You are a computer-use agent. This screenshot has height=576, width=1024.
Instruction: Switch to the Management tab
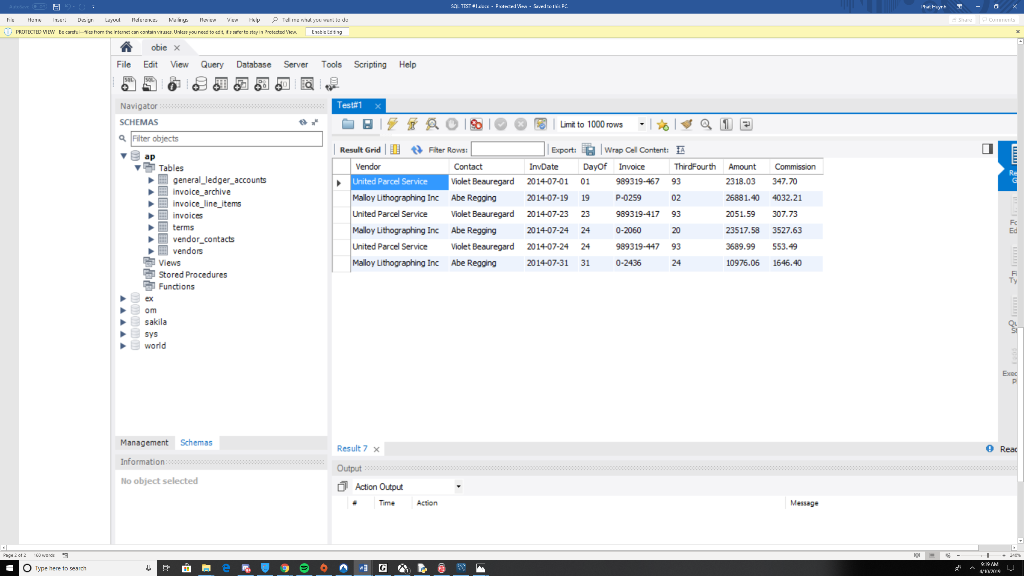pos(144,442)
